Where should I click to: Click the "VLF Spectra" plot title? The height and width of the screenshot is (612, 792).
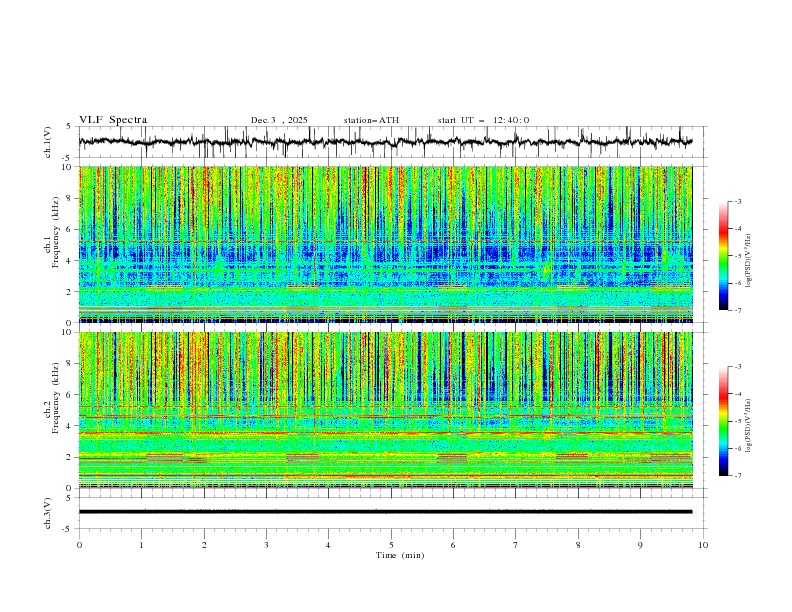point(113,120)
